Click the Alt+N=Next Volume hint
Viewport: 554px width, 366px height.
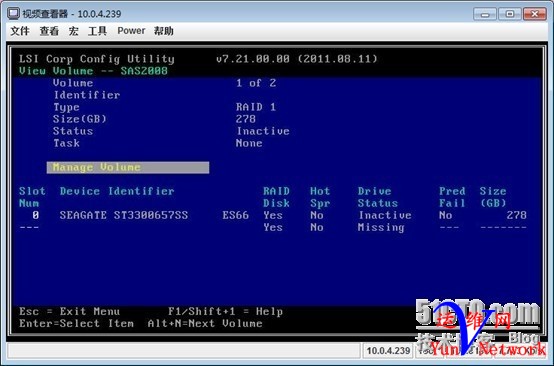point(205,324)
